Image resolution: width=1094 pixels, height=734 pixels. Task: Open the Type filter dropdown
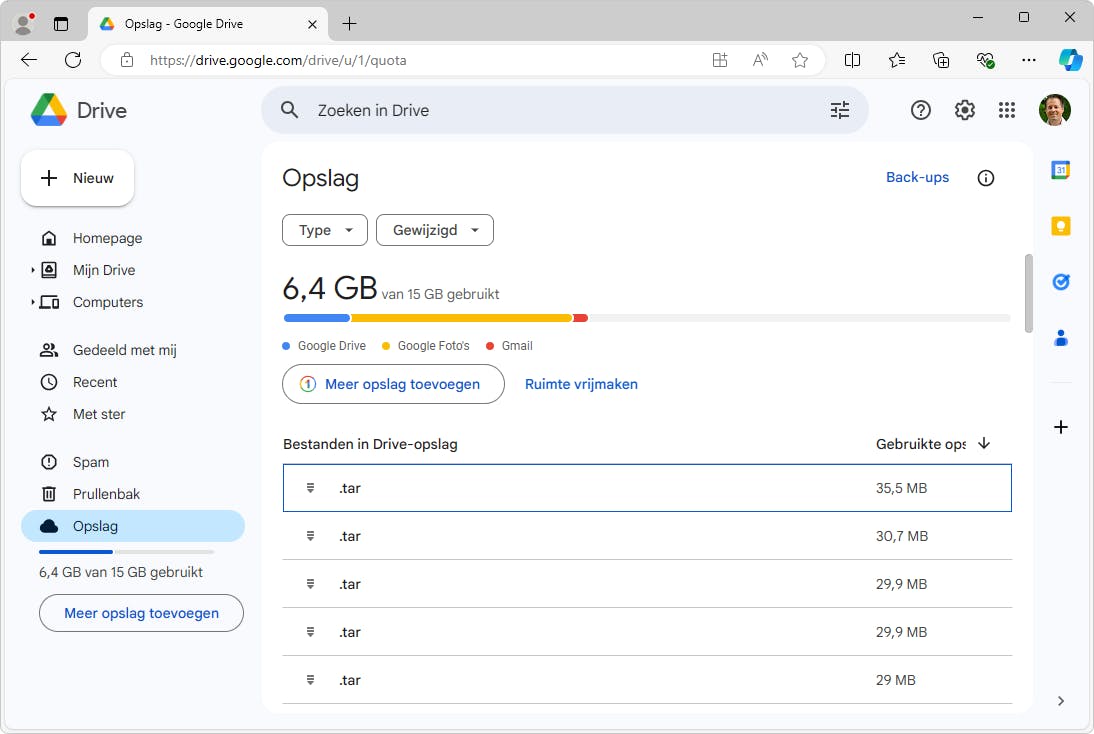[325, 230]
